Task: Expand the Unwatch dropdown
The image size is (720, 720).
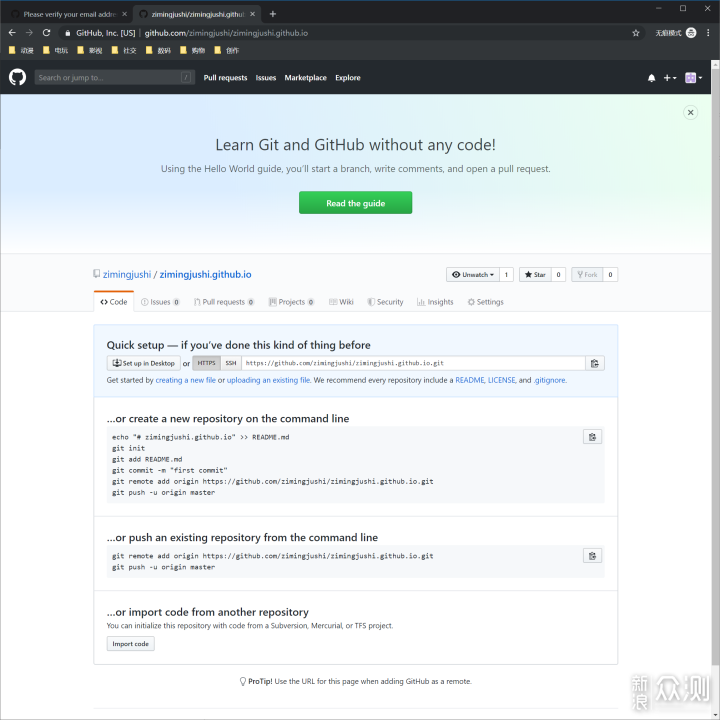Action: [473, 274]
